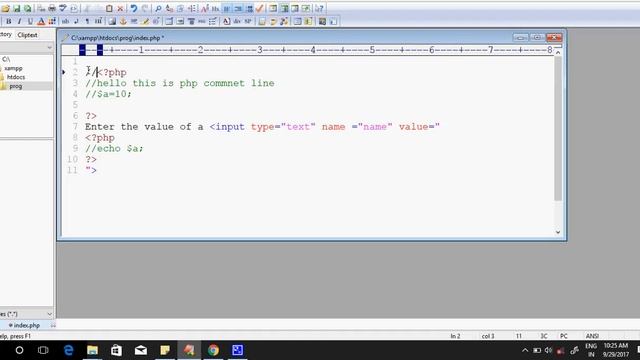Switch to the Cliptext tab
This screenshot has width=640, height=360.
(x=27, y=35)
